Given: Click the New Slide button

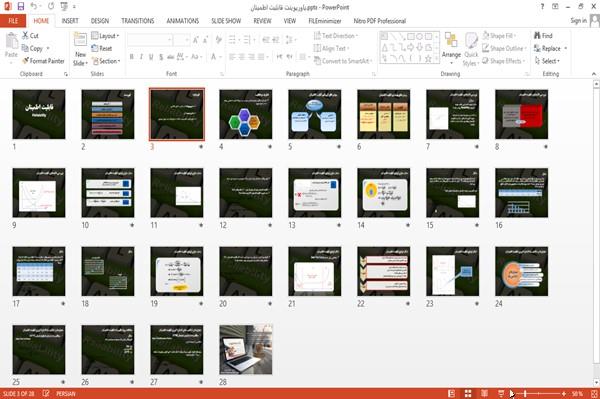Looking at the screenshot, I should pyautogui.click(x=80, y=49).
